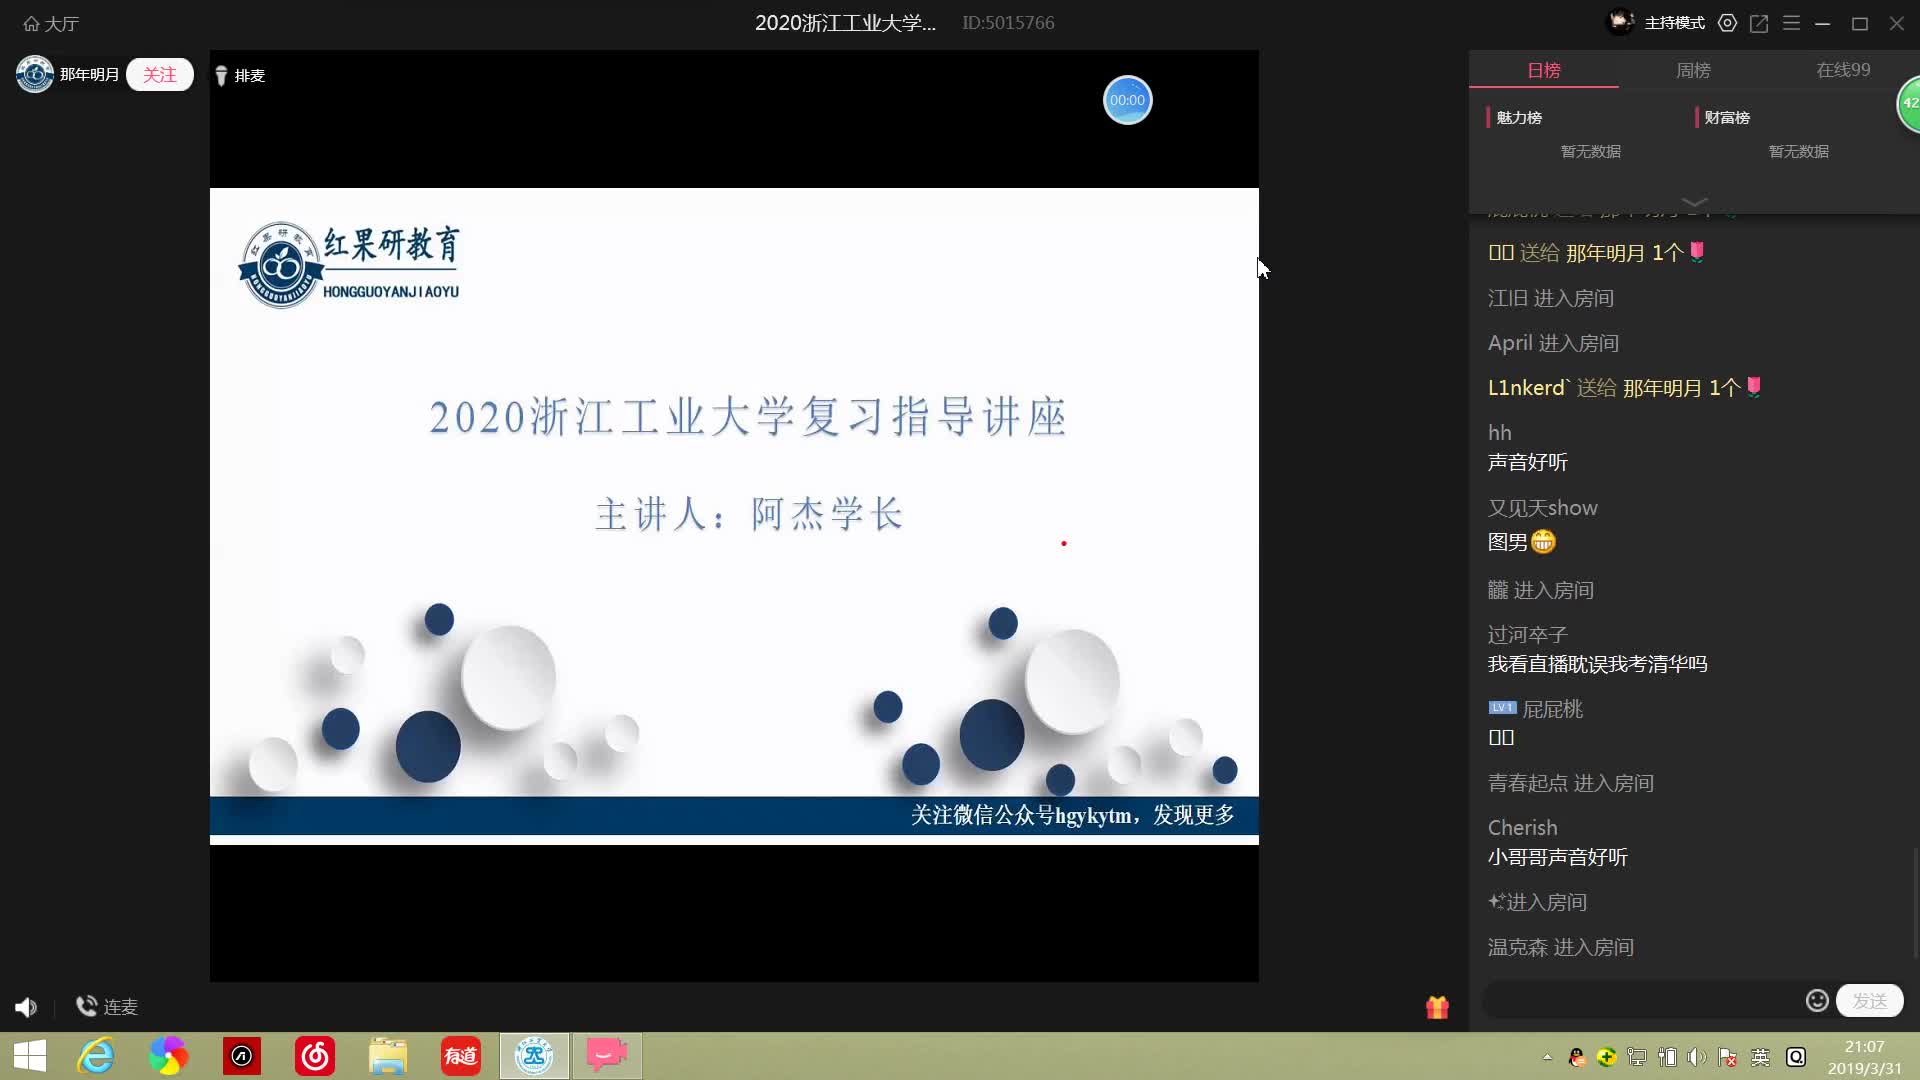The width and height of the screenshot is (1920, 1080).
Task: Click username Cherish in chat
Action: (x=1522, y=828)
